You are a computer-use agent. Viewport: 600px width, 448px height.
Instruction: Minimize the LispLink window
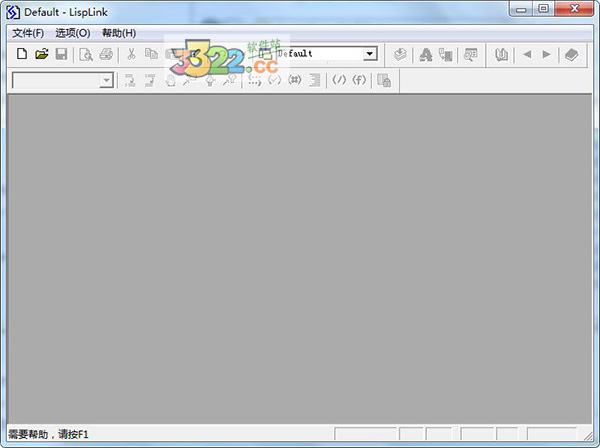pyautogui.click(x=521, y=9)
